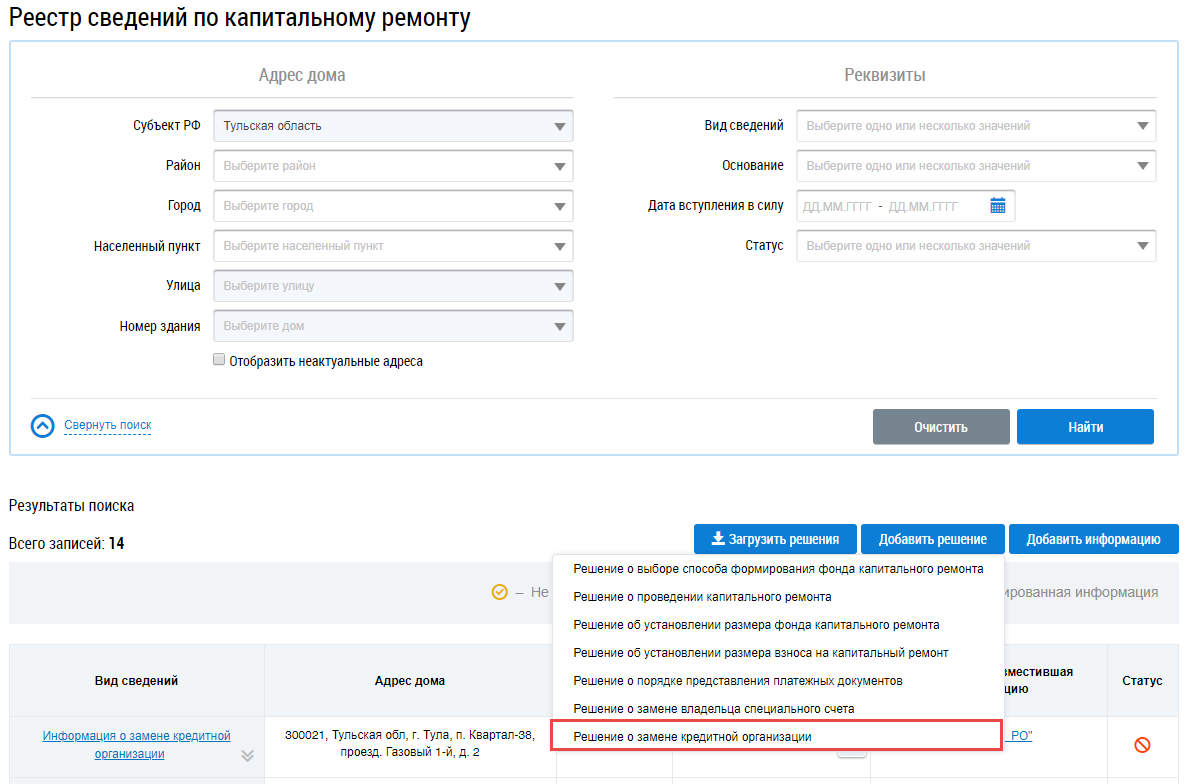
Task: Click the collapse search circle arrow icon
Action: (42, 426)
